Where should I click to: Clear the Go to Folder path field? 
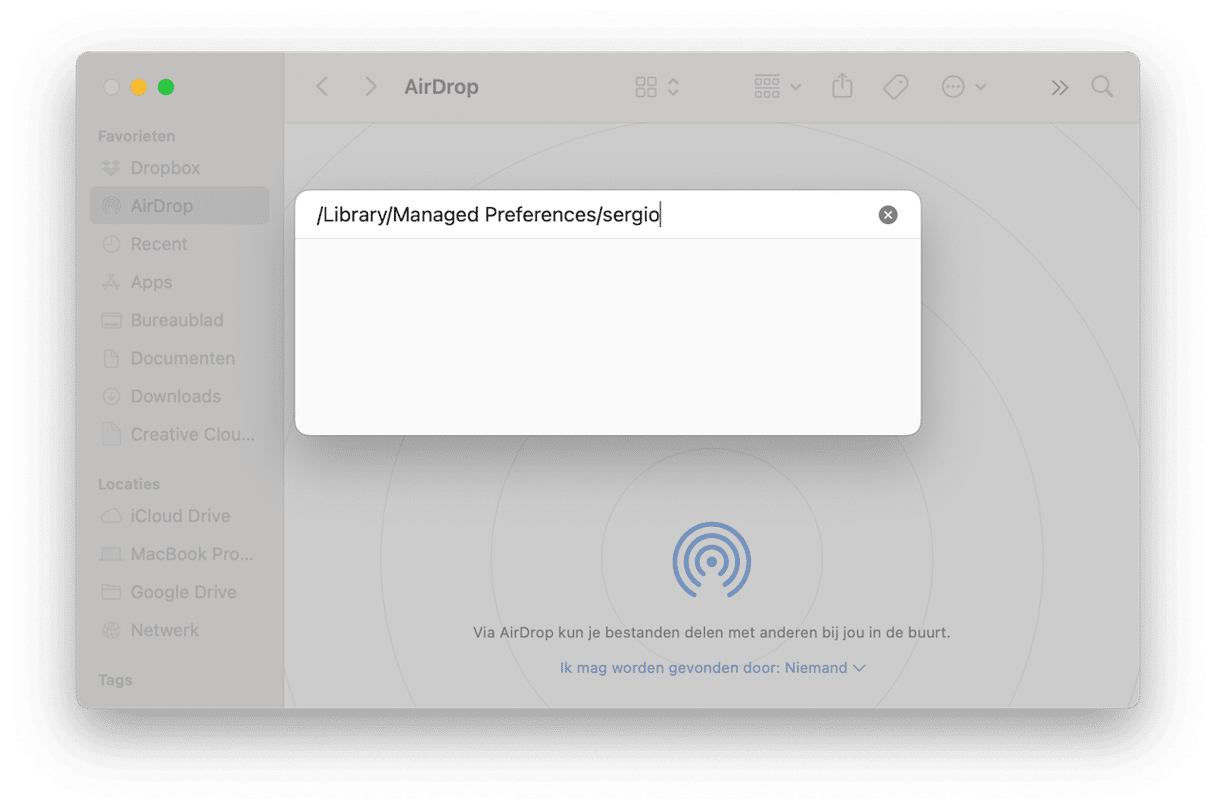[x=888, y=215]
